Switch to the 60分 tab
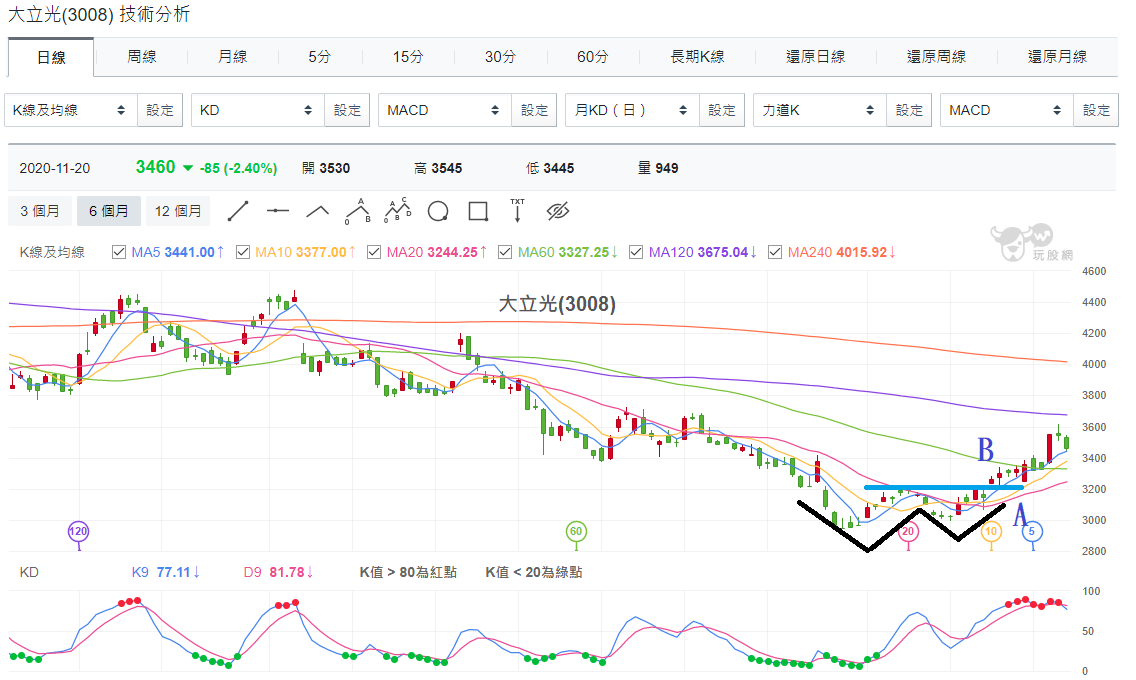 coord(593,56)
